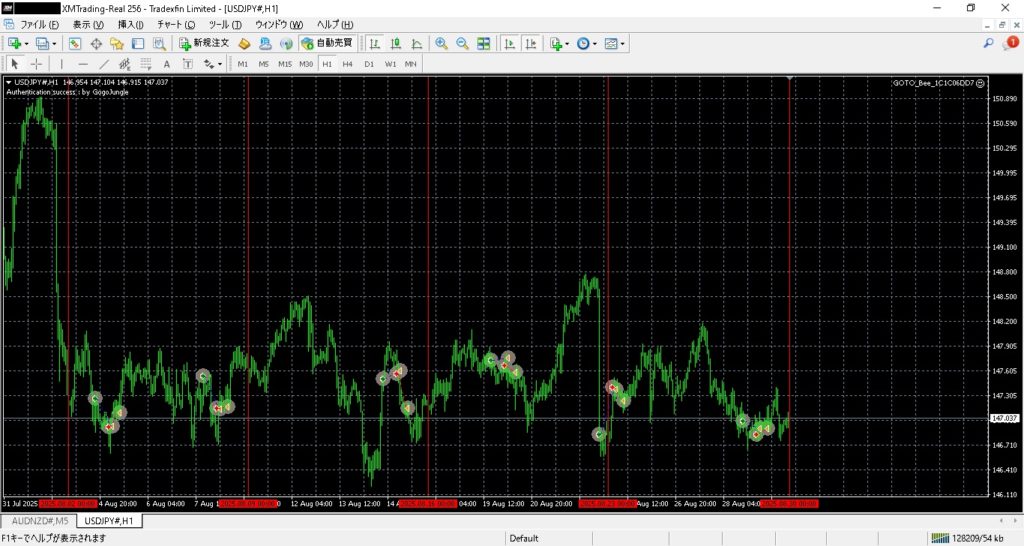
Task: Open the search magnifier icon at top right
Action: tap(989, 43)
